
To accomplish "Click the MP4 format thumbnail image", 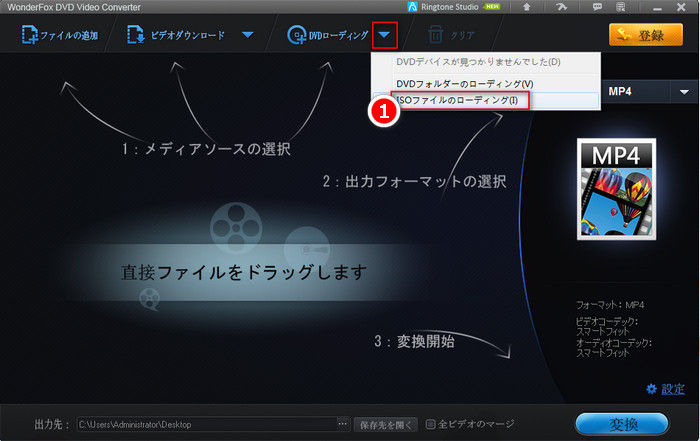I will click(x=617, y=189).
